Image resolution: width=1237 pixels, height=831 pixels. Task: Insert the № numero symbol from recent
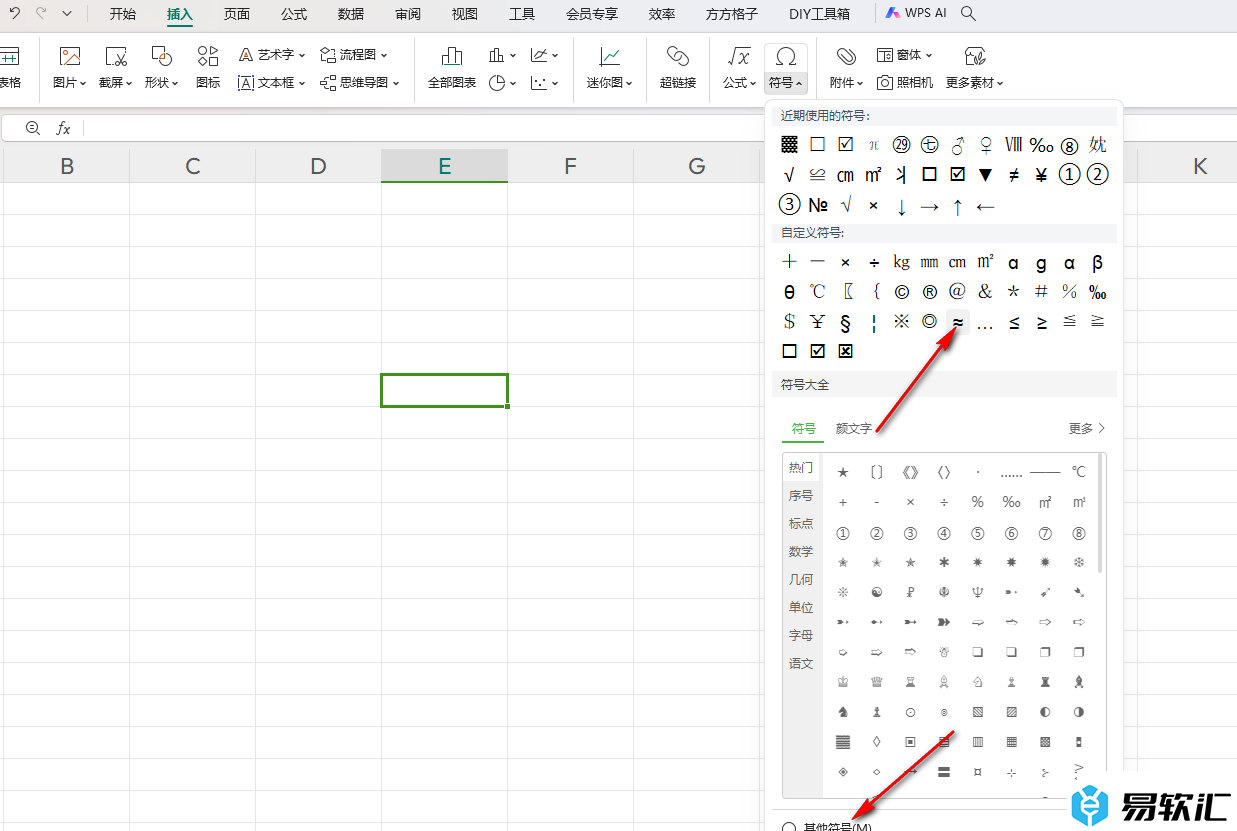coord(818,205)
